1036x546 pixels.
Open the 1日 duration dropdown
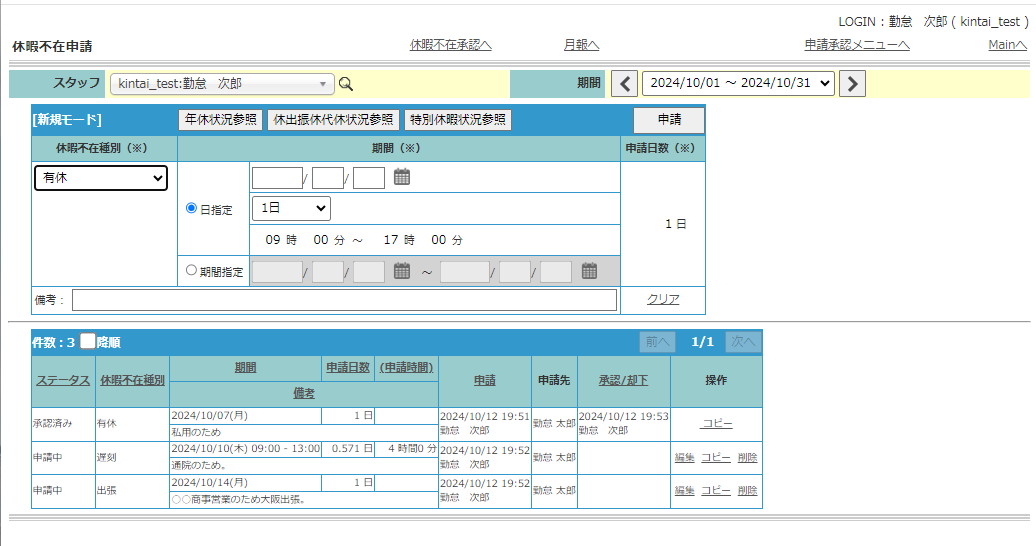click(291, 208)
